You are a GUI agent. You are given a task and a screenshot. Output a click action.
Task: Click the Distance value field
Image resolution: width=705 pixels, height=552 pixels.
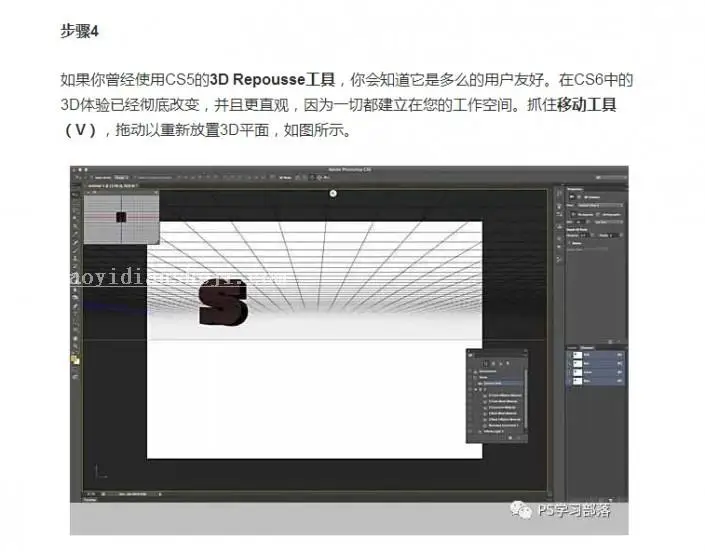pos(584,235)
